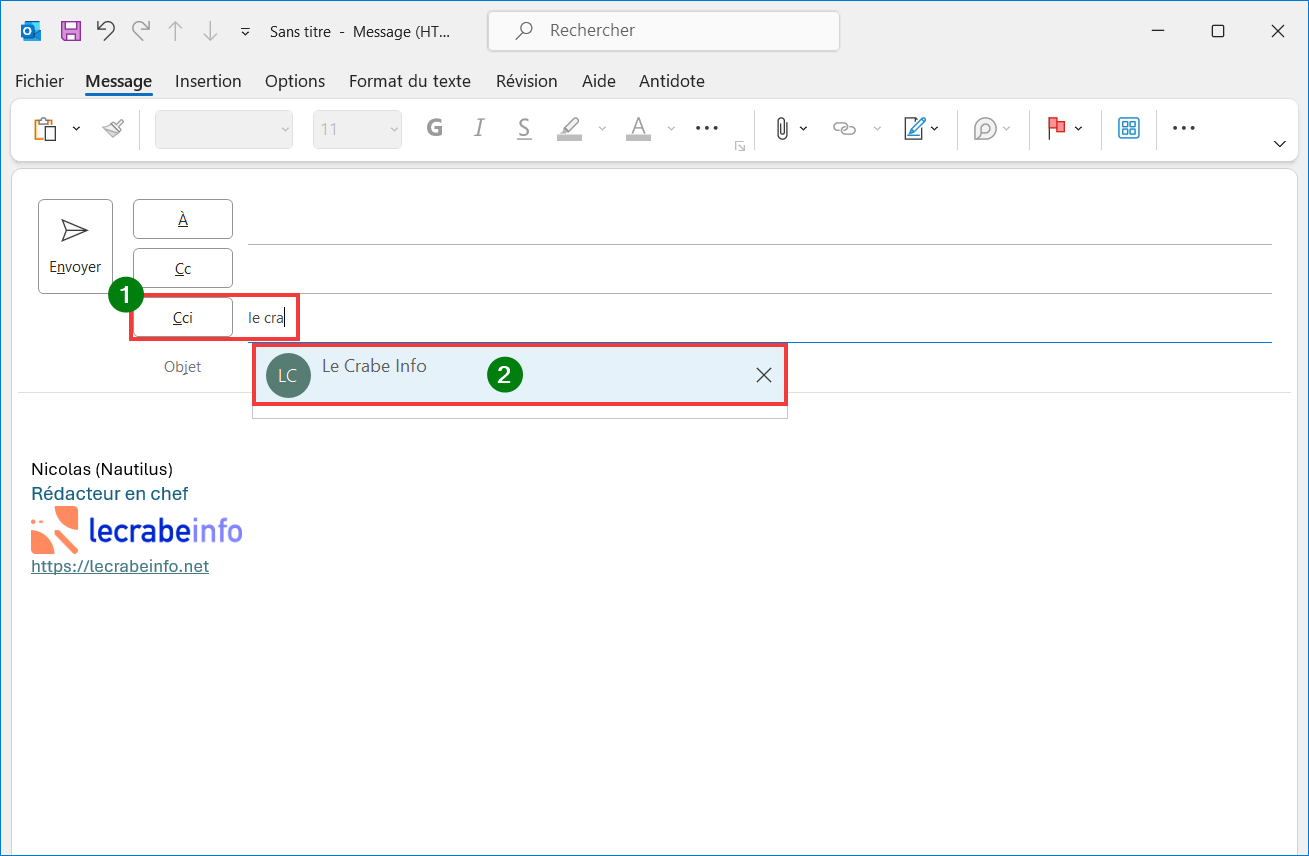This screenshot has width=1309, height=856.
Task: Open the https://lecrabeinfo.net link
Action: pos(120,566)
